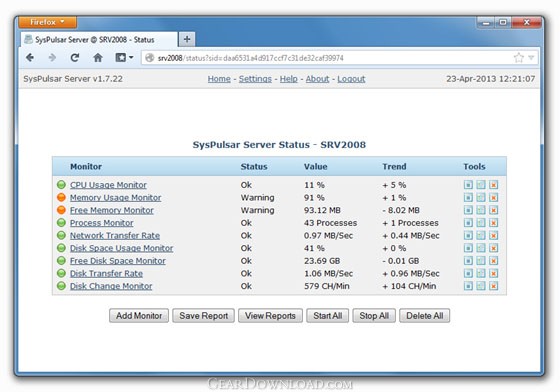Click the square stop icon for Disk Transfer Rate

coord(468,273)
